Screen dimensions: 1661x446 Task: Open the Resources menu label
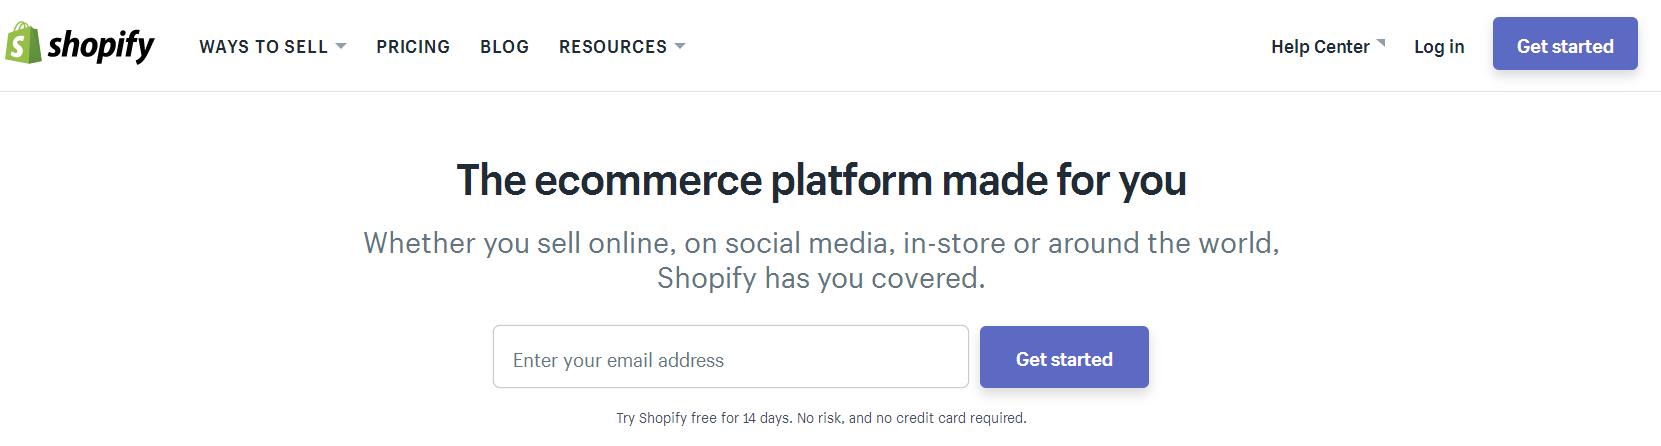(612, 47)
